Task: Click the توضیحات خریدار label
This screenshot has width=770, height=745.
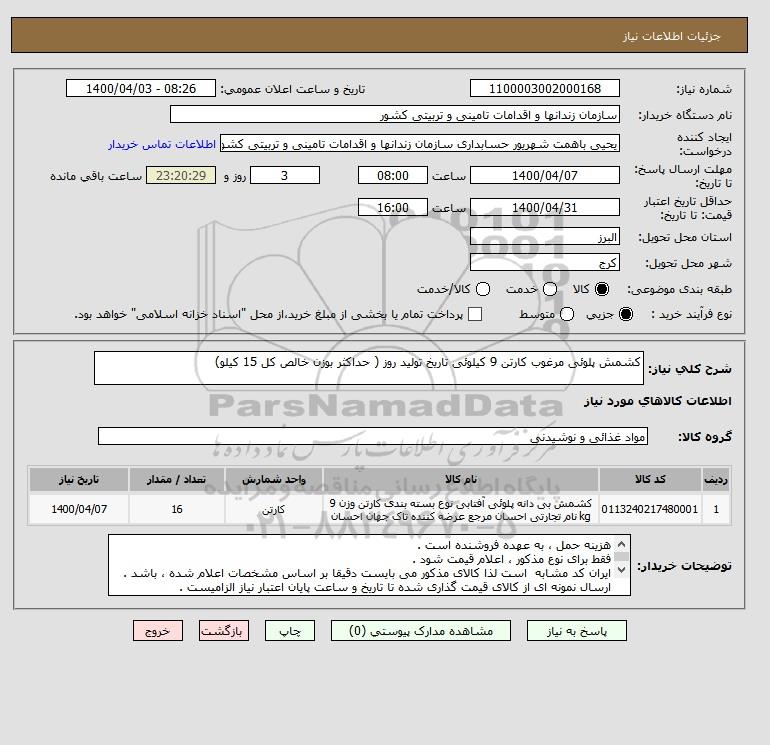Action: coord(685,566)
